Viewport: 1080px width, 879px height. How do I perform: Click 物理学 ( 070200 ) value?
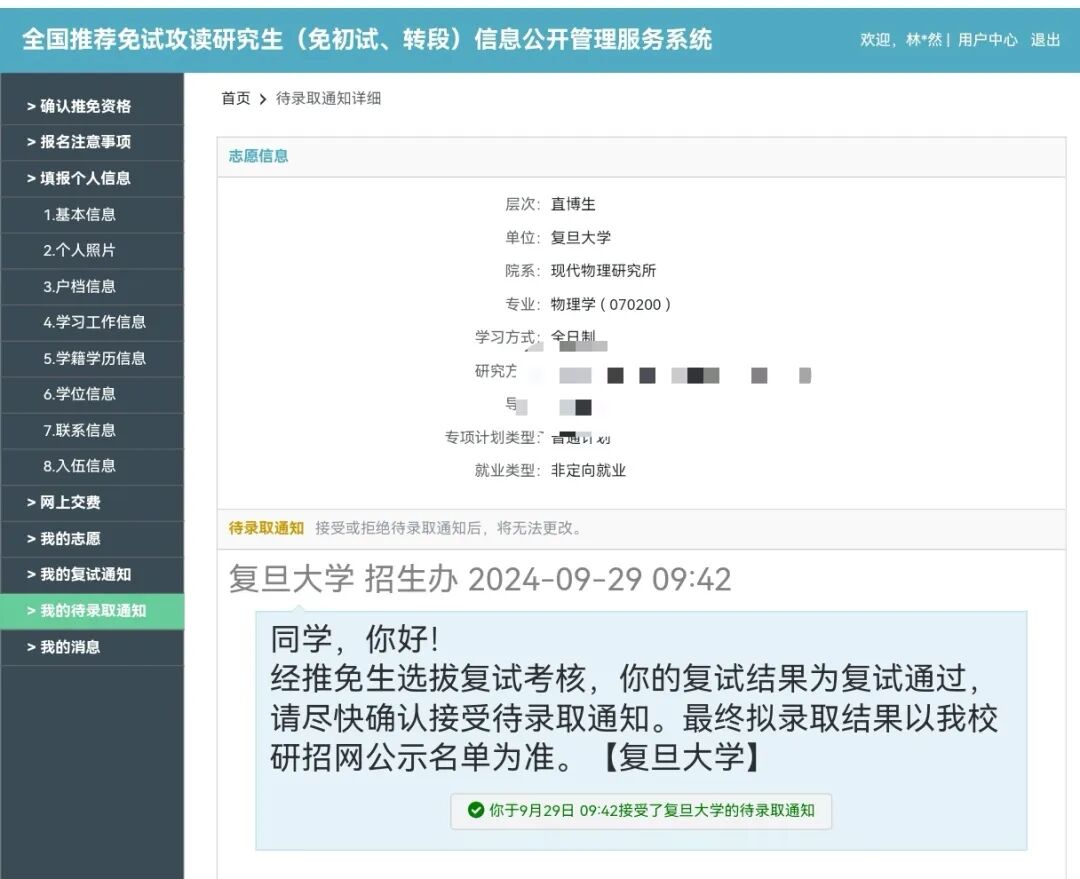(x=610, y=304)
